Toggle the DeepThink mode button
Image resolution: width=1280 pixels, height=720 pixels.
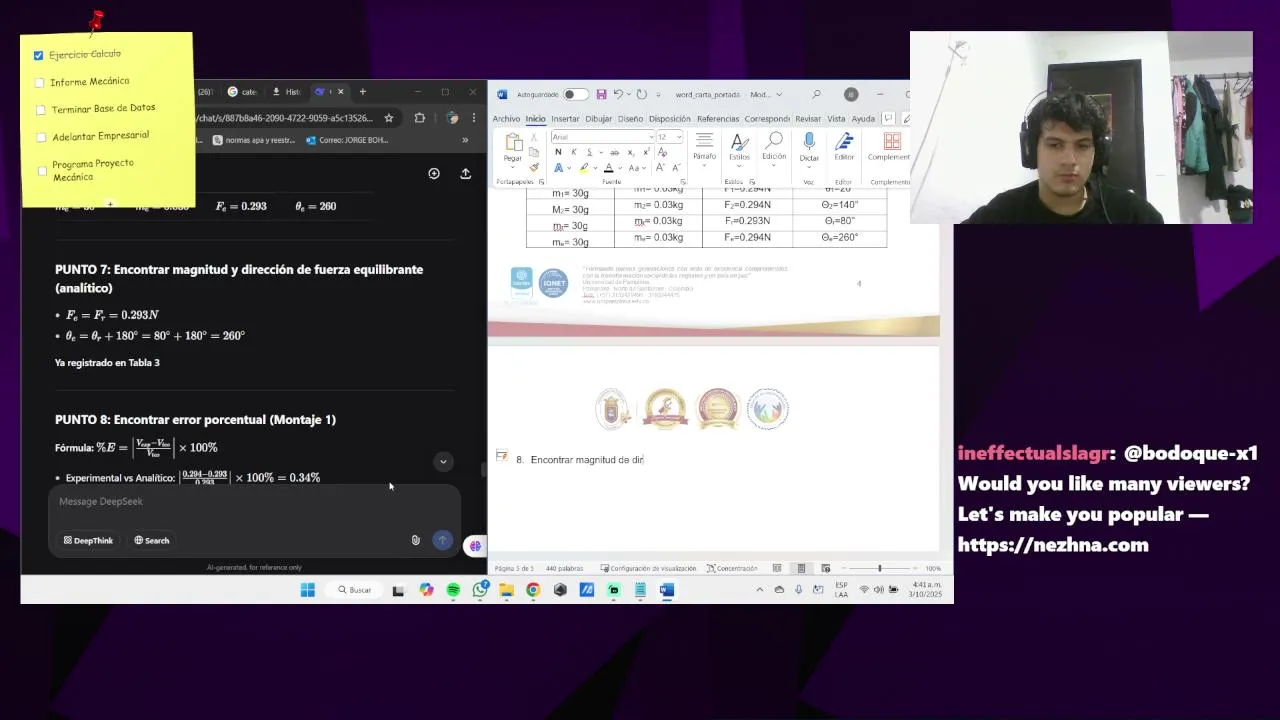pos(88,540)
